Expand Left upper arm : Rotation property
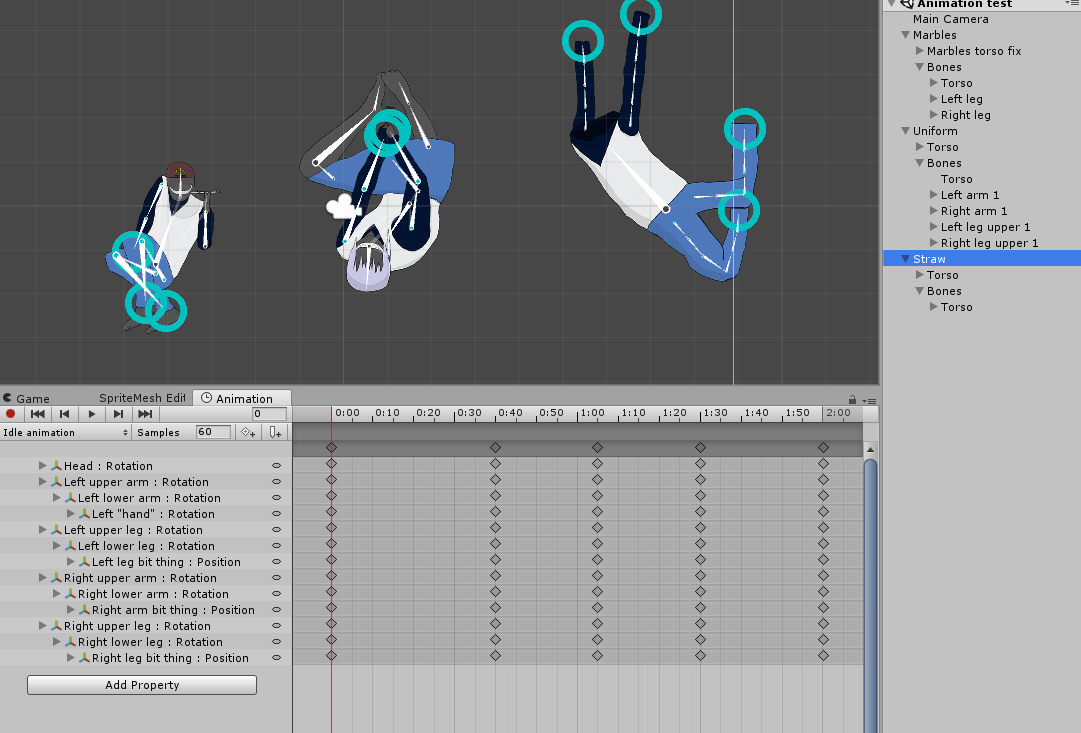Viewport: 1081px width, 733px height. 43,481
